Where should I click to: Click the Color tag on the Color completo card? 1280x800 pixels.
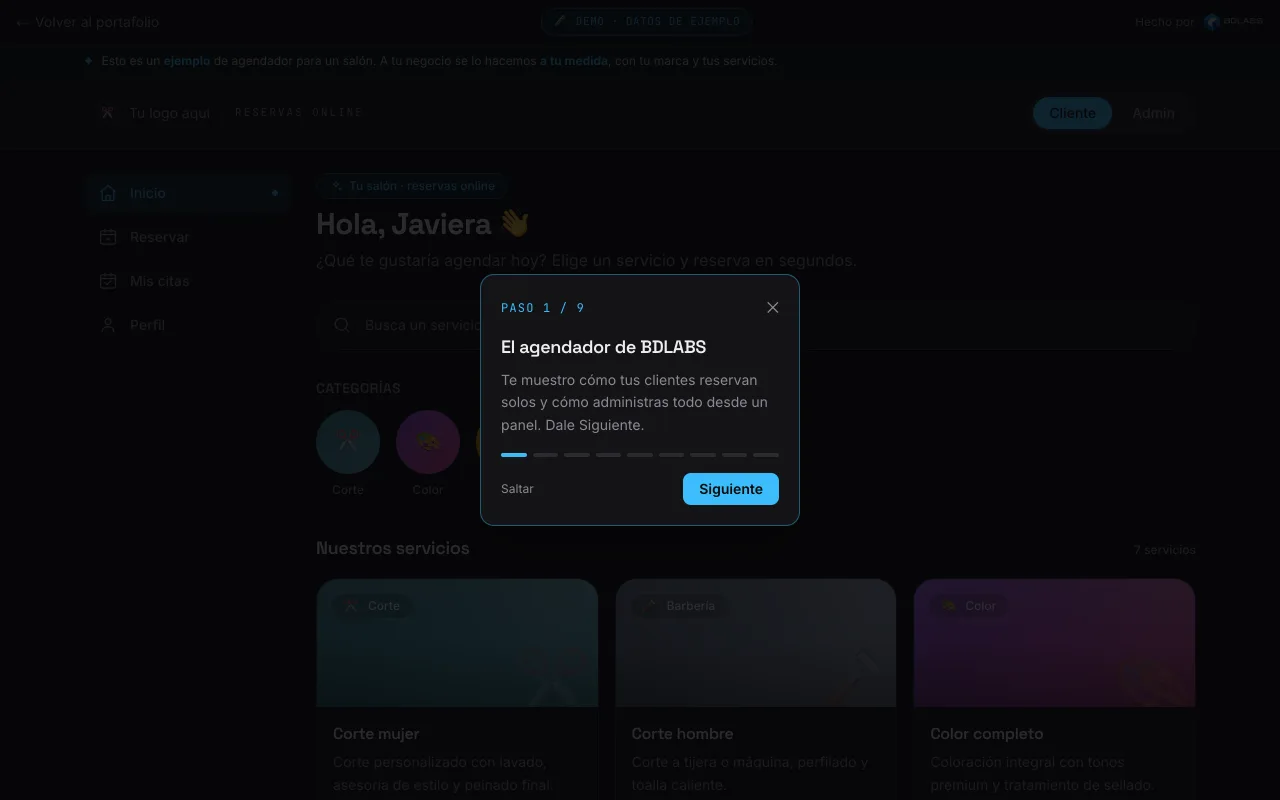(969, 606)
